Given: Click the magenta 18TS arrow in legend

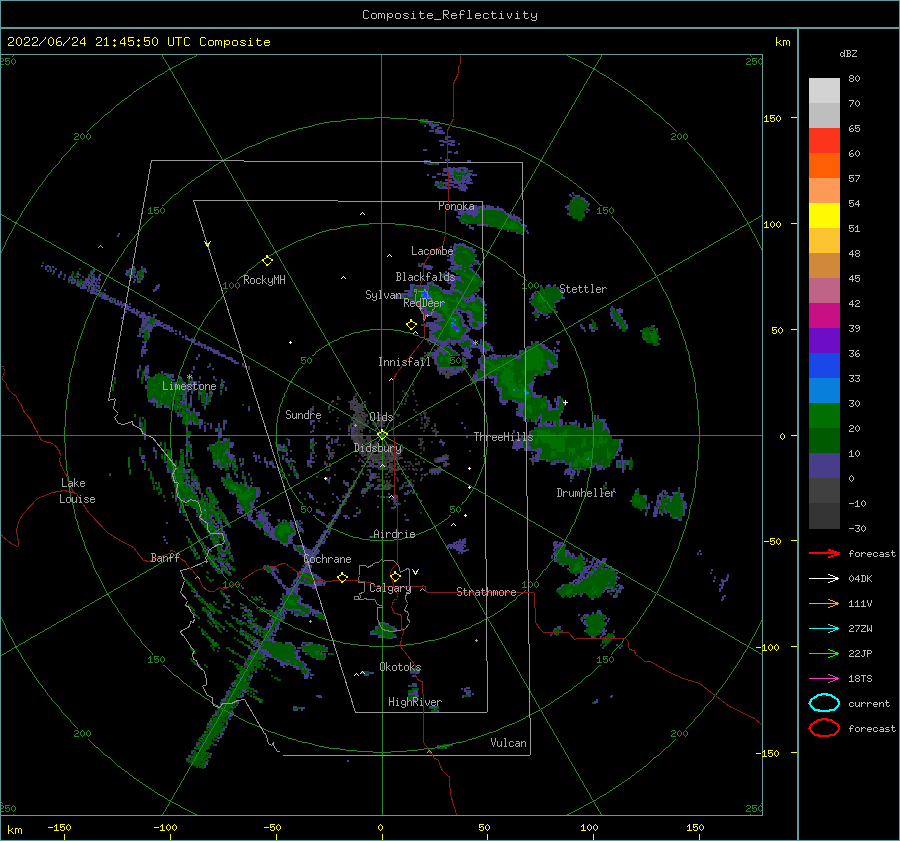Looking at the screenshot, I should click(x=824, y=679).
